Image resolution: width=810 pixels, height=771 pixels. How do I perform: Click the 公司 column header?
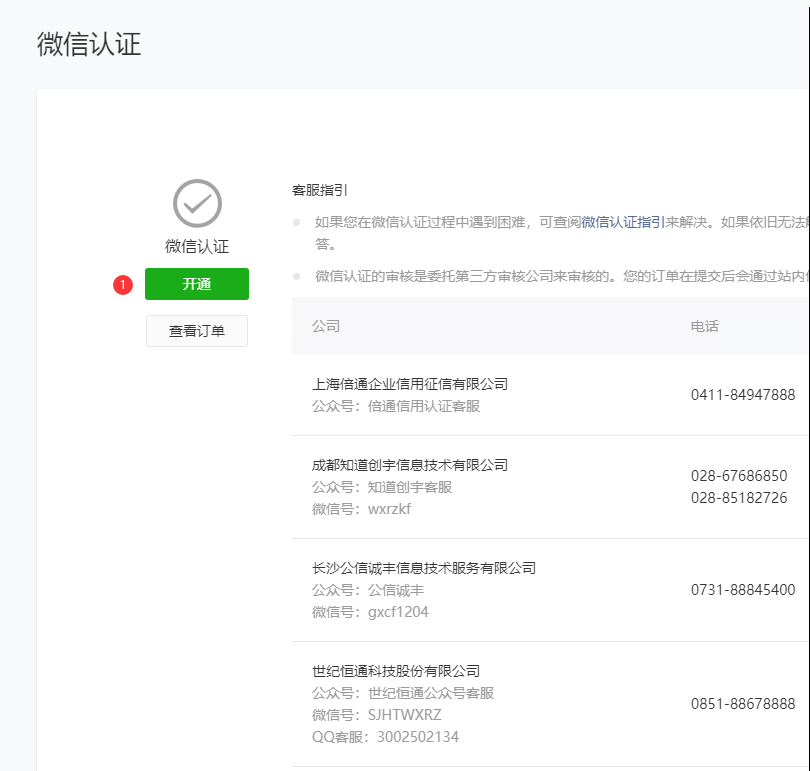click(326, 326)
